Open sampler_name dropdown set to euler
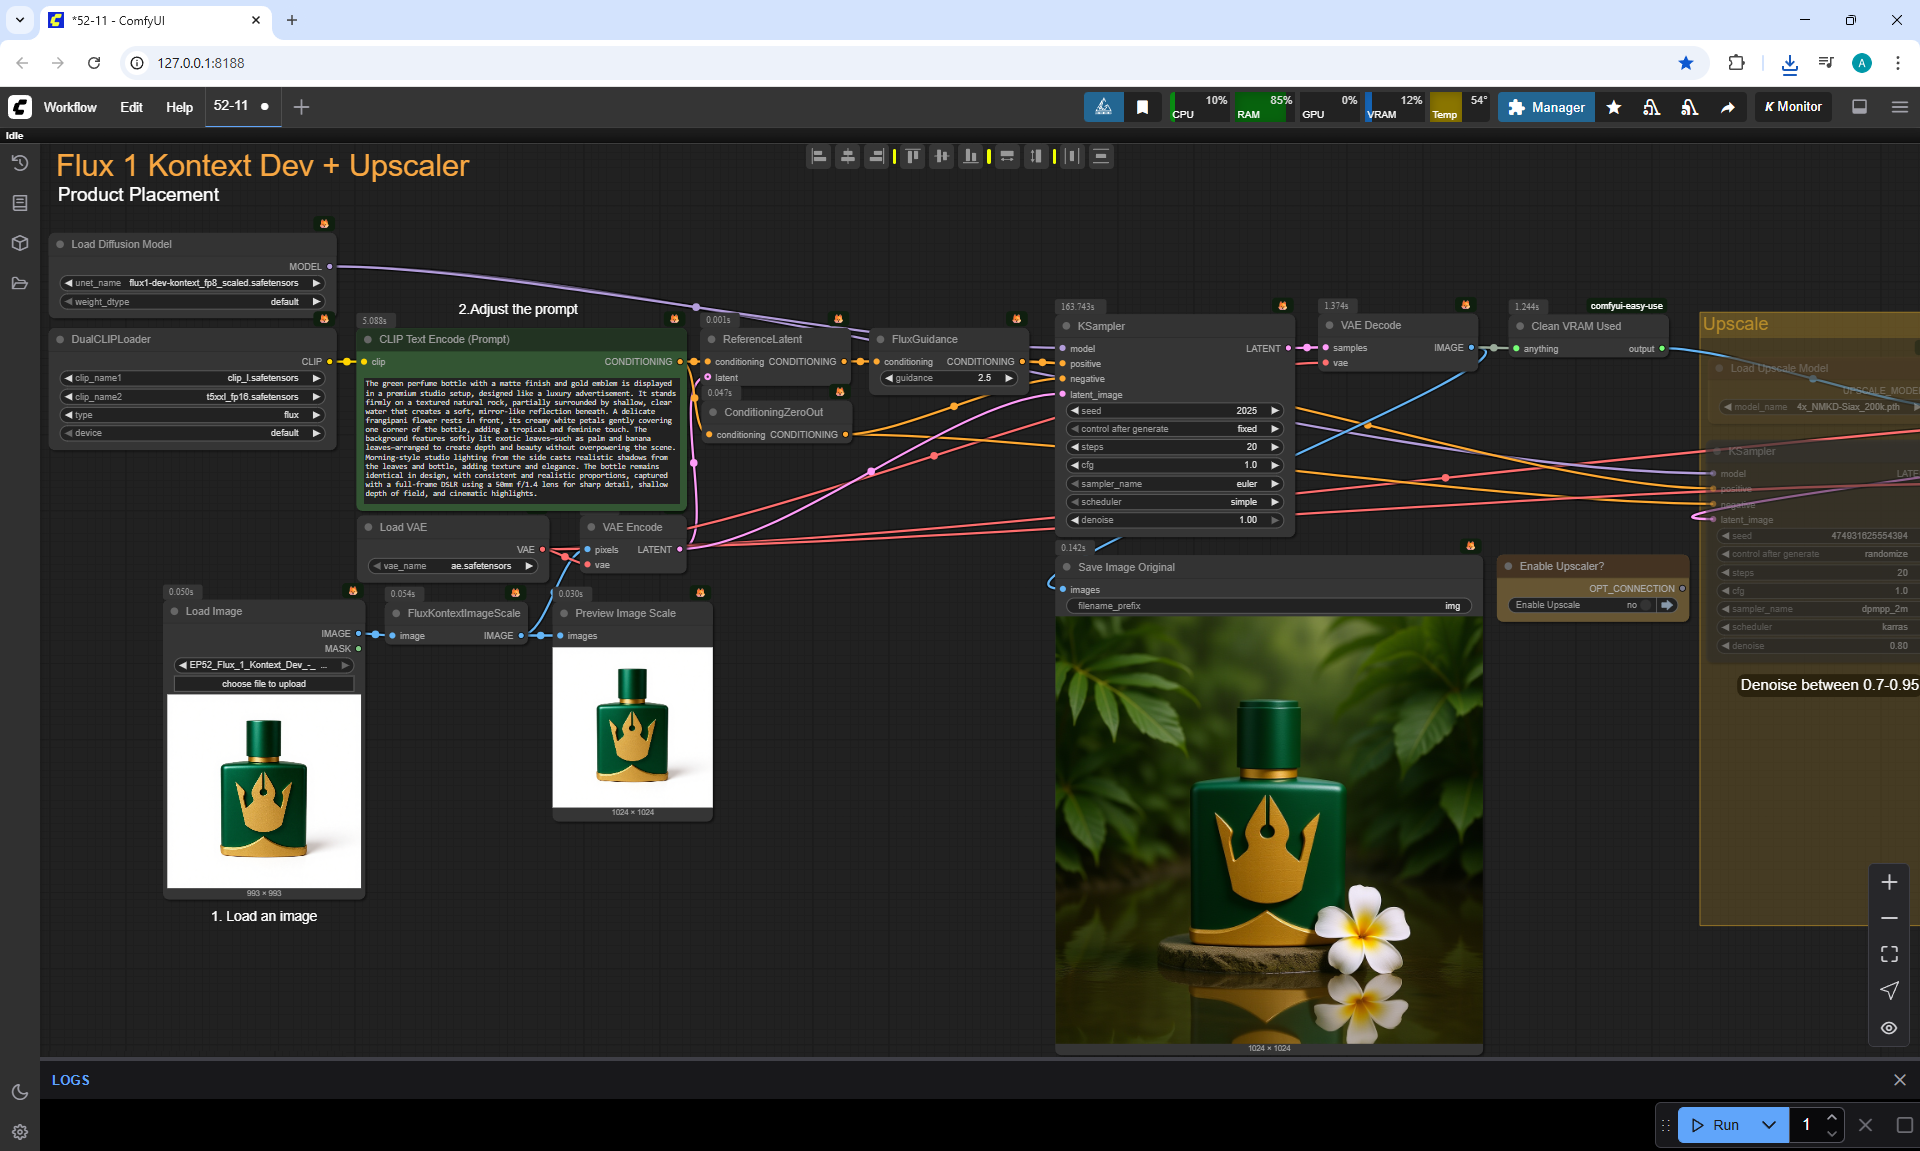The height and width of the screenshot is (1151, 1920). pyautogui.click(x=1174, y=484)
